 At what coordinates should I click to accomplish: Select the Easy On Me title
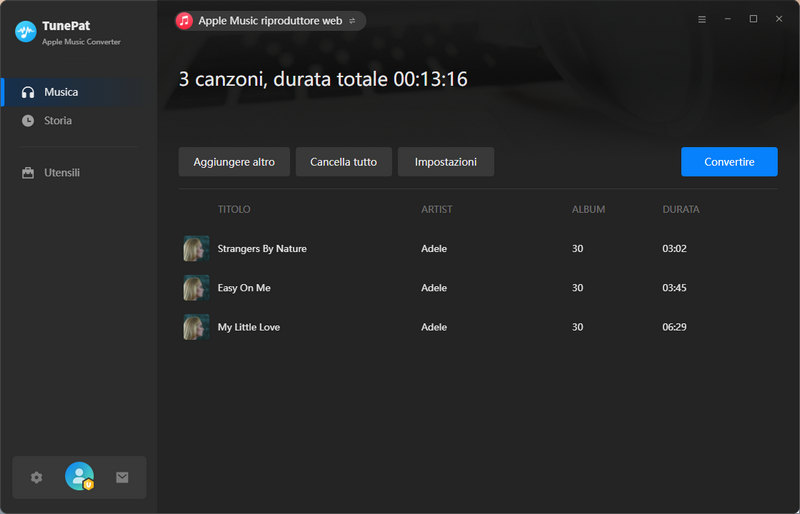pos(244,288)
